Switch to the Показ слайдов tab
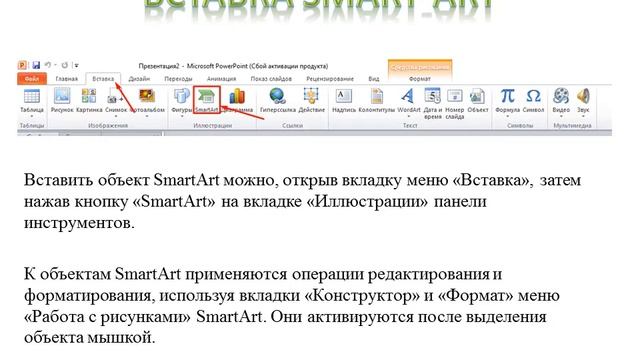The height and width of the screenshot is (360, 640). pyautogui.click(x=271, y=79)
